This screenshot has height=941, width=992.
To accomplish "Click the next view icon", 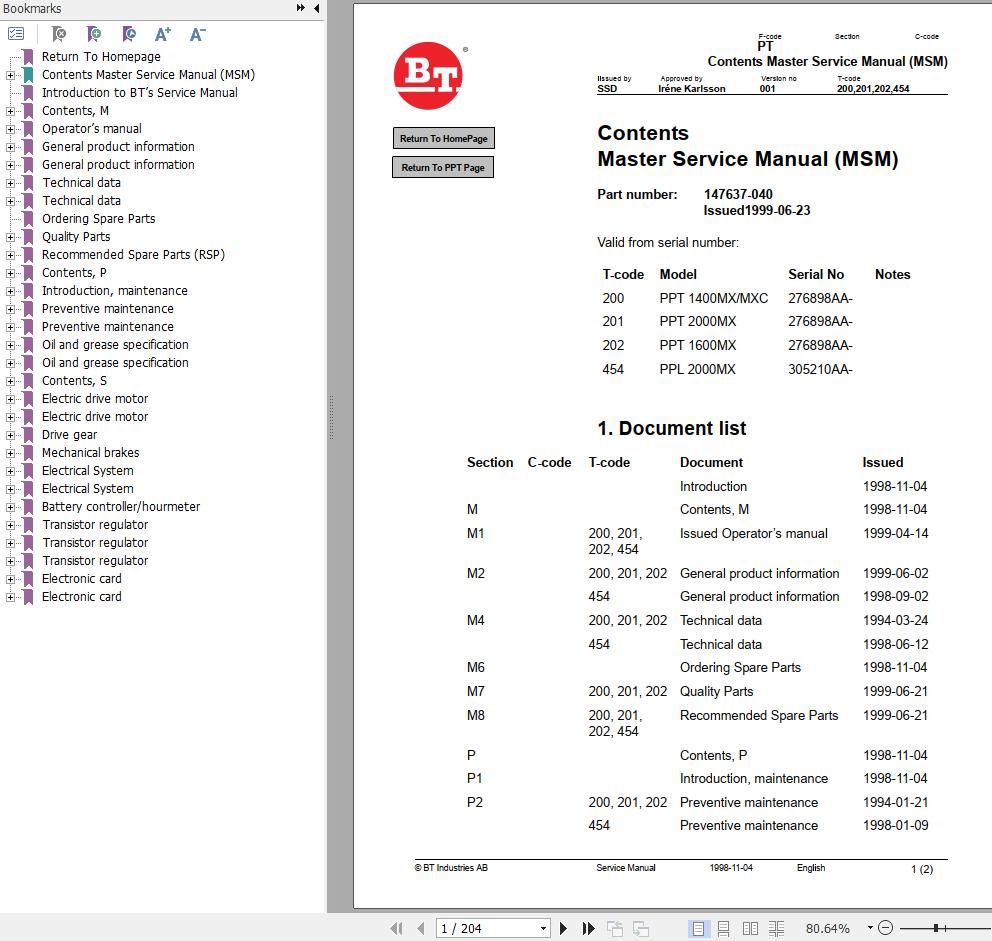I will [x=641, y=928].
